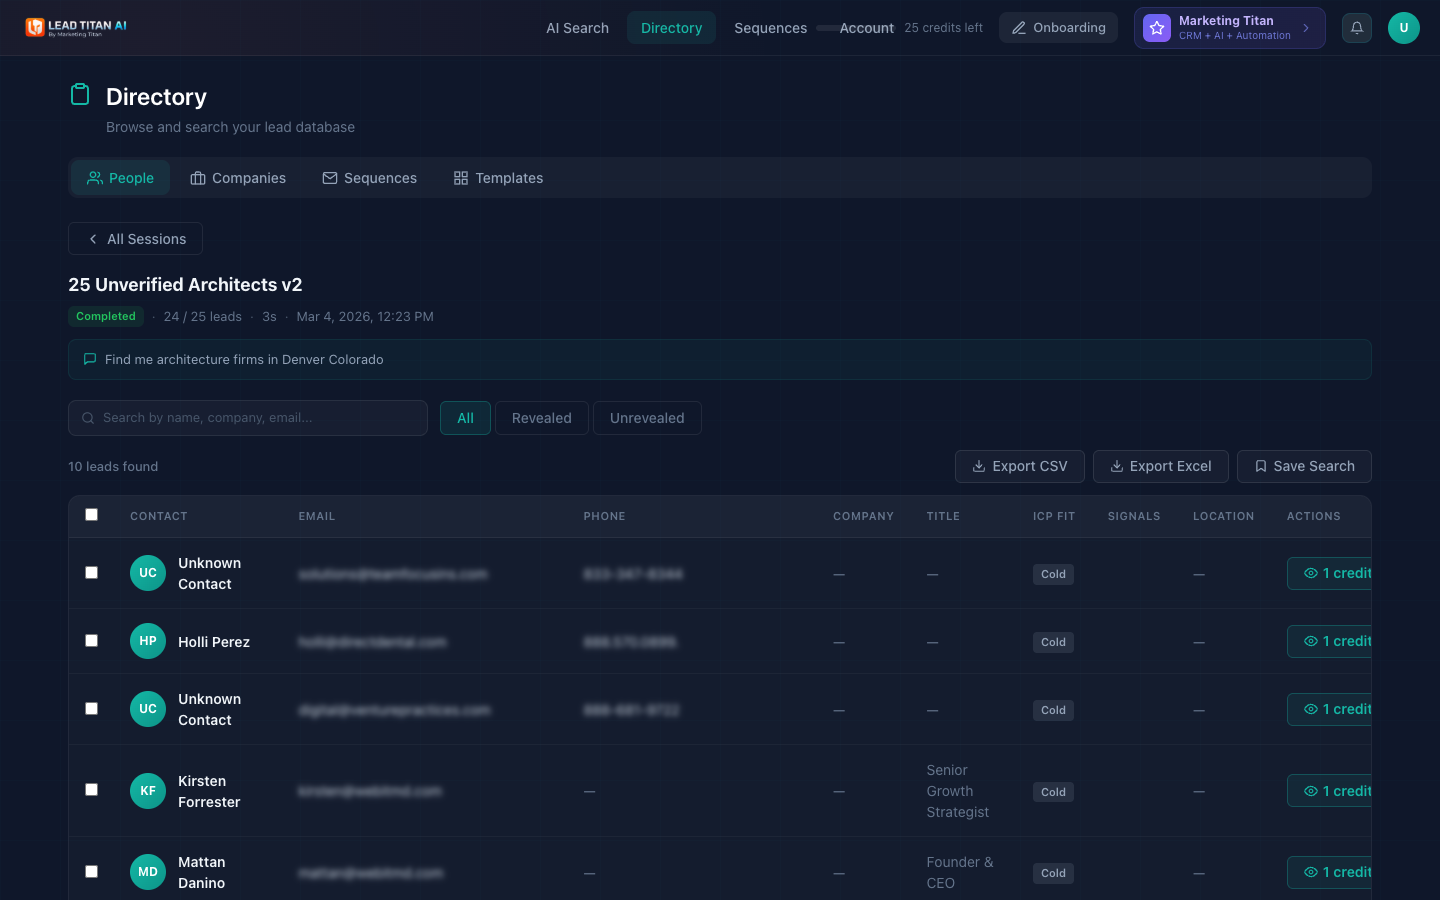The image size is (1440, 900).
Task: Switch to the Companies tab
Action: coord(238,178)
